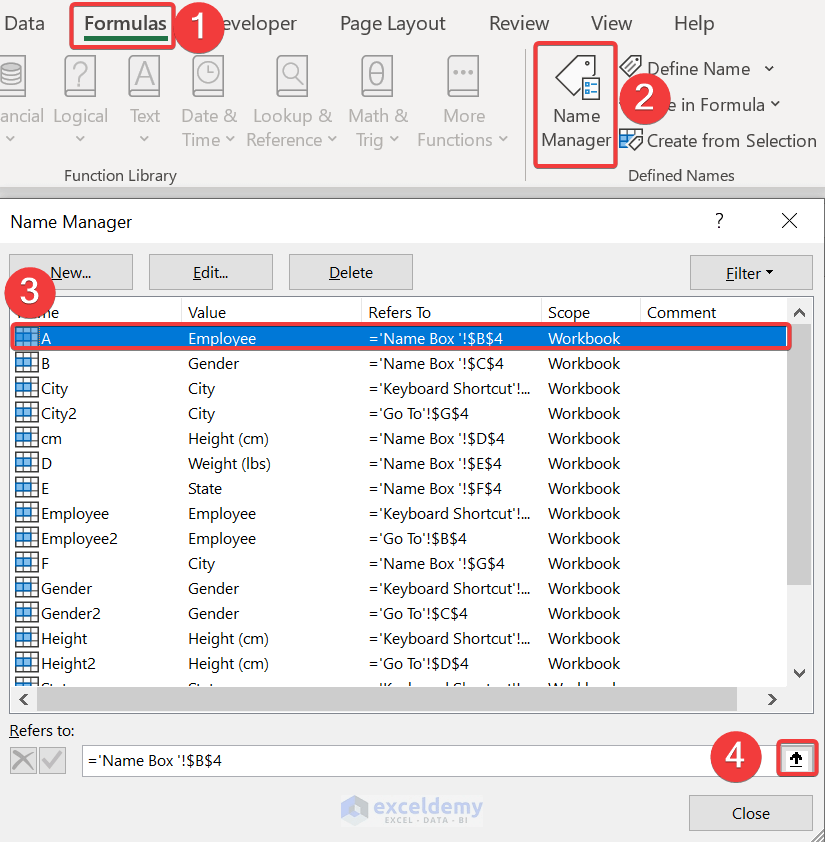The width and height of the screenshot is (825, 842).
Task: Click the collapse dialog arrow beside Refers to
Action: point(797,758)
